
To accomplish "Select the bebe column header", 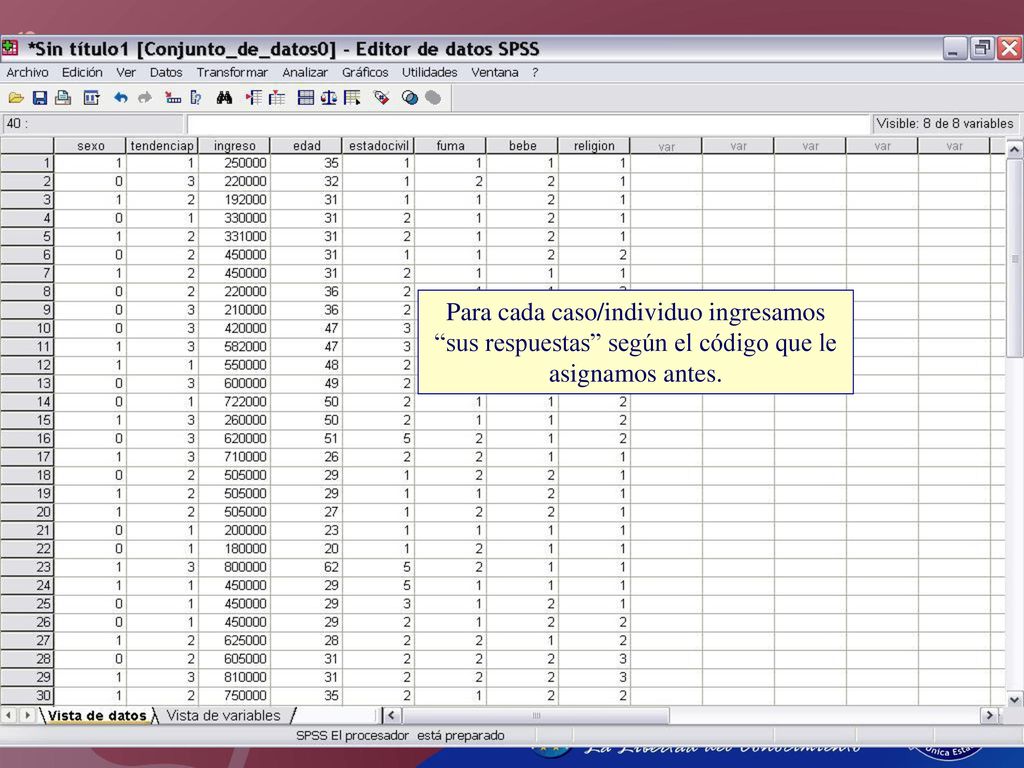I will tap(522, 146).
